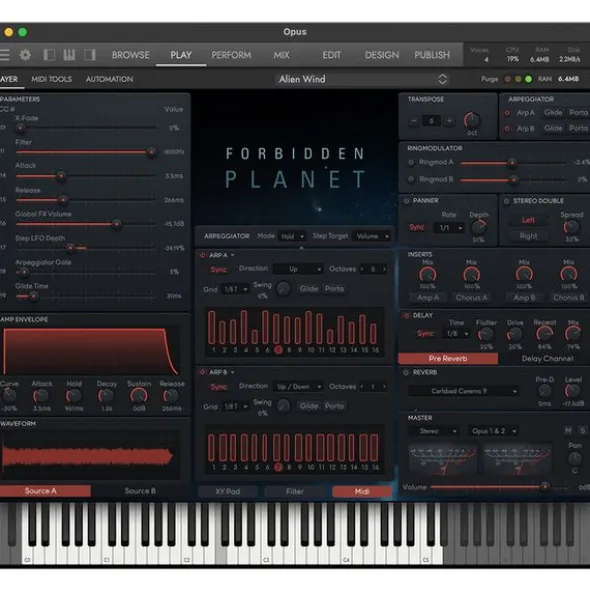Switch to the PERFORM tab
The height and width of the screenshot is (591, 590).
click(231, 55)
